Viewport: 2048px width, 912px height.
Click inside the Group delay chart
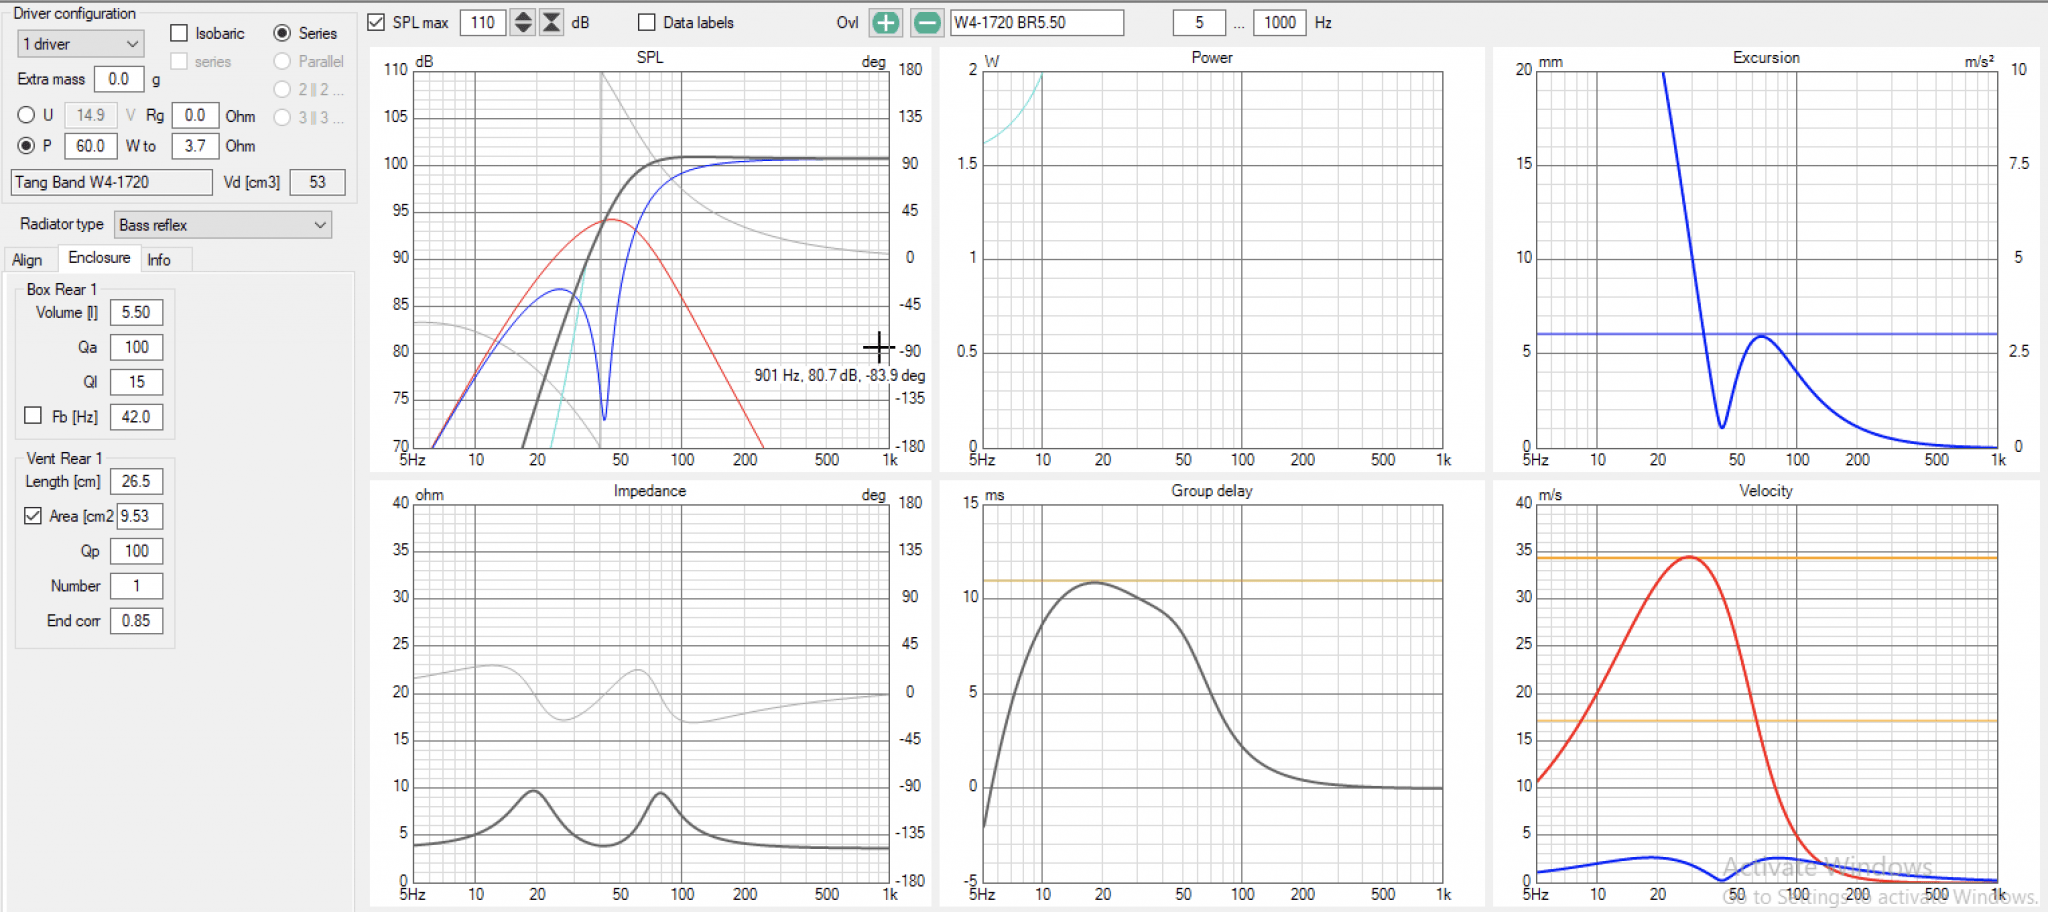[1212, 692]
